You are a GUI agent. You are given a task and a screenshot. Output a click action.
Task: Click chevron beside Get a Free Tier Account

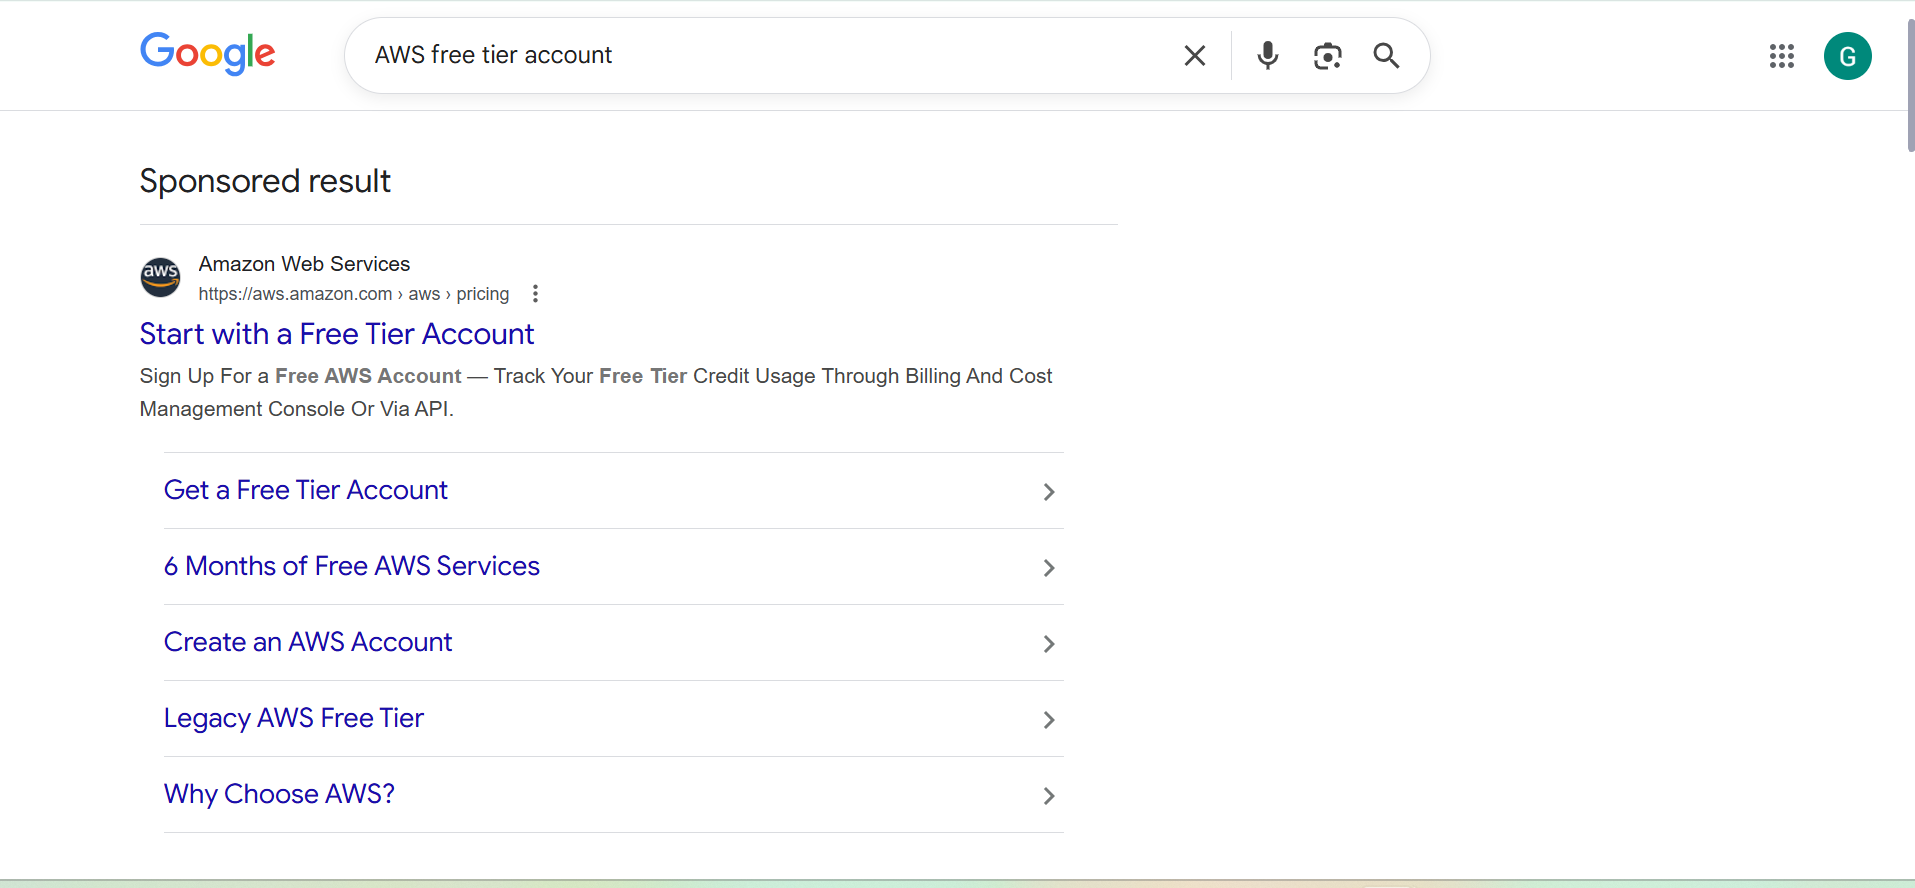pos(1049,492)
